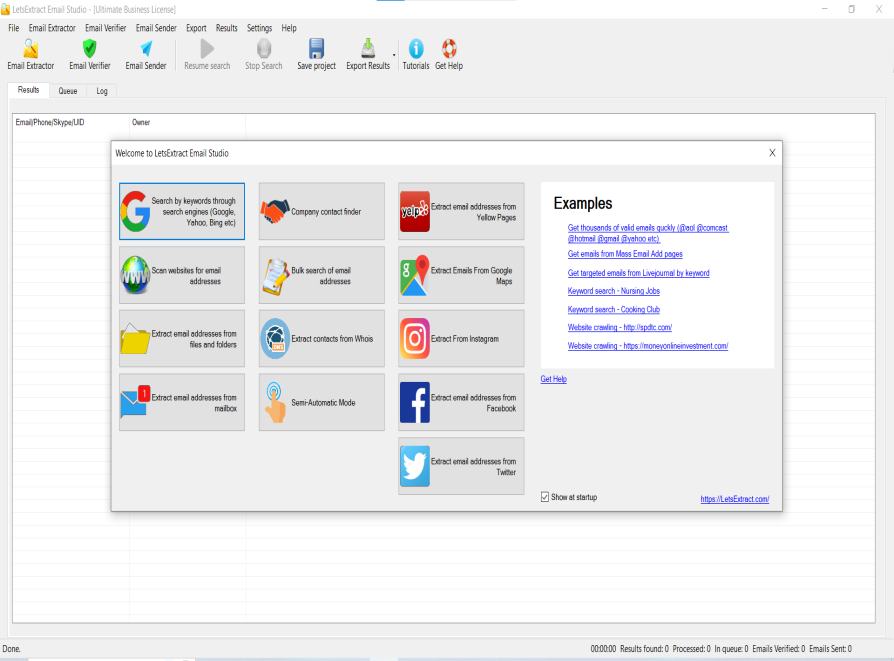Screen dimensions: 894x661
Task: Open Get emails from Mass Email Add pages
Action: pos(625,254)
